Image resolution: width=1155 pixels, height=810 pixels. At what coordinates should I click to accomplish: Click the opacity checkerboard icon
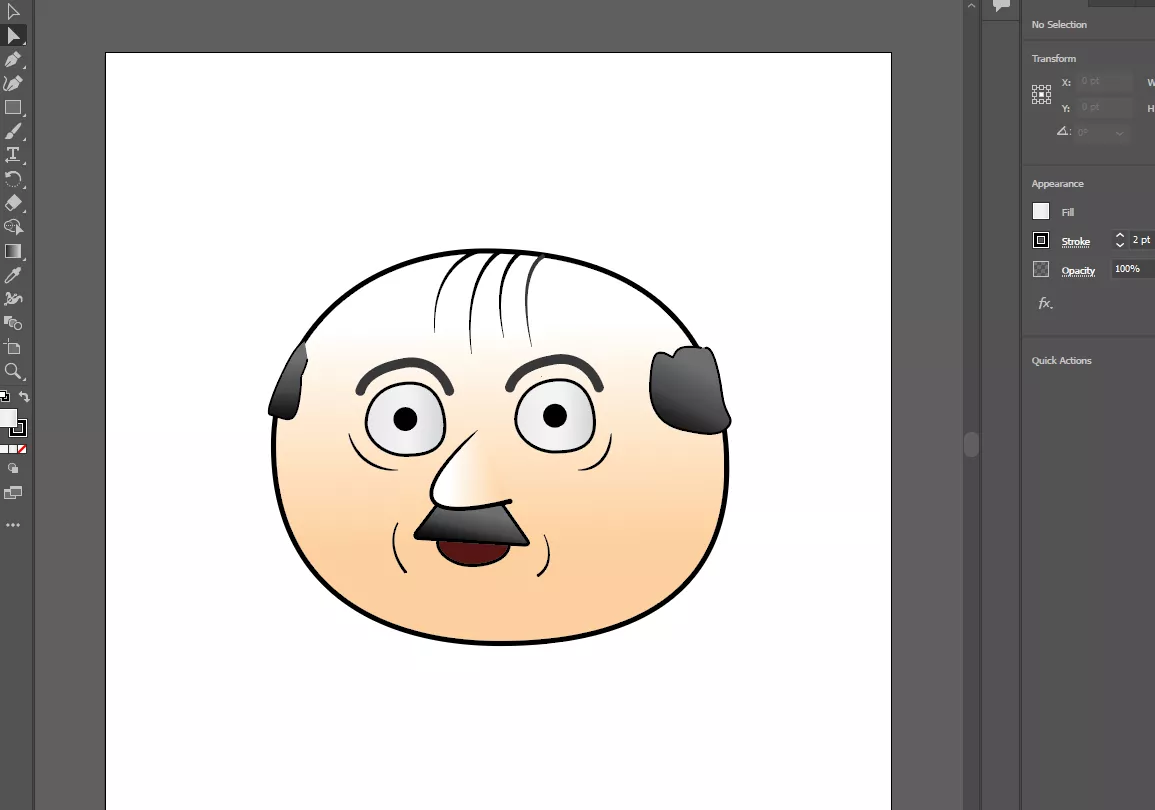click(1041, 270)
